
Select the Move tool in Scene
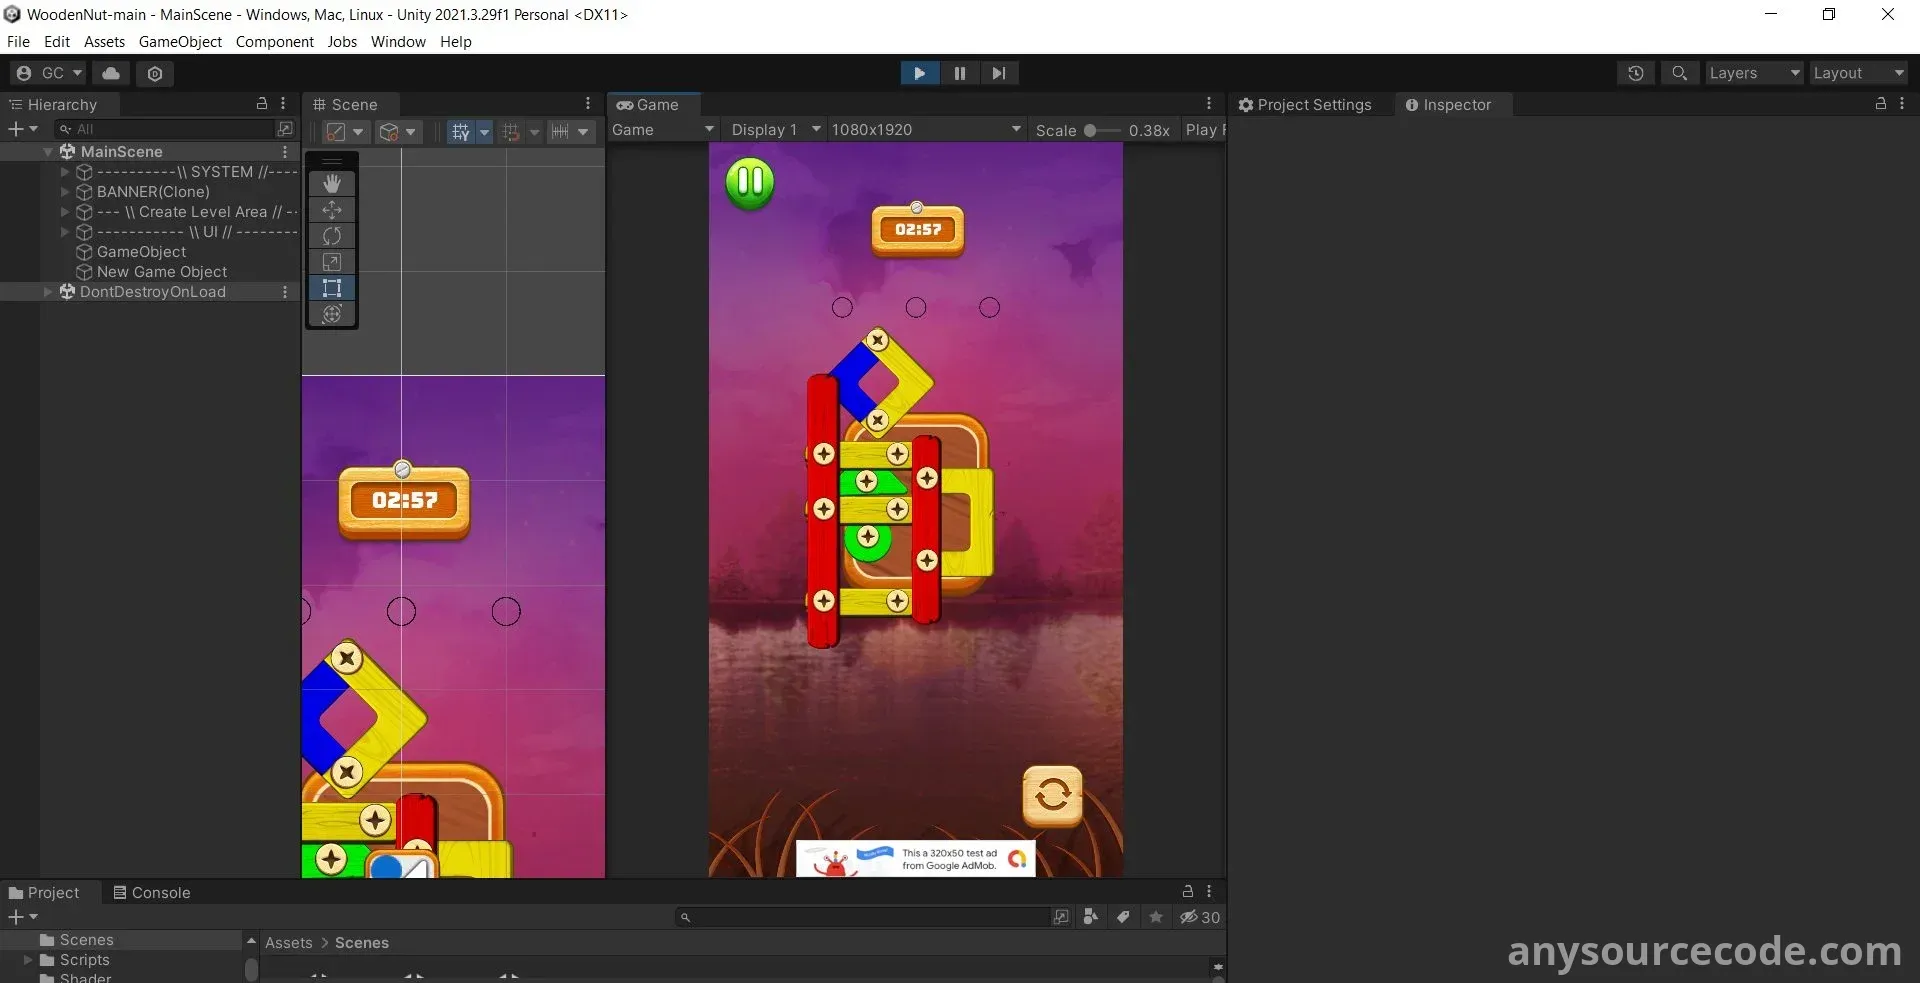coord(332,210)
